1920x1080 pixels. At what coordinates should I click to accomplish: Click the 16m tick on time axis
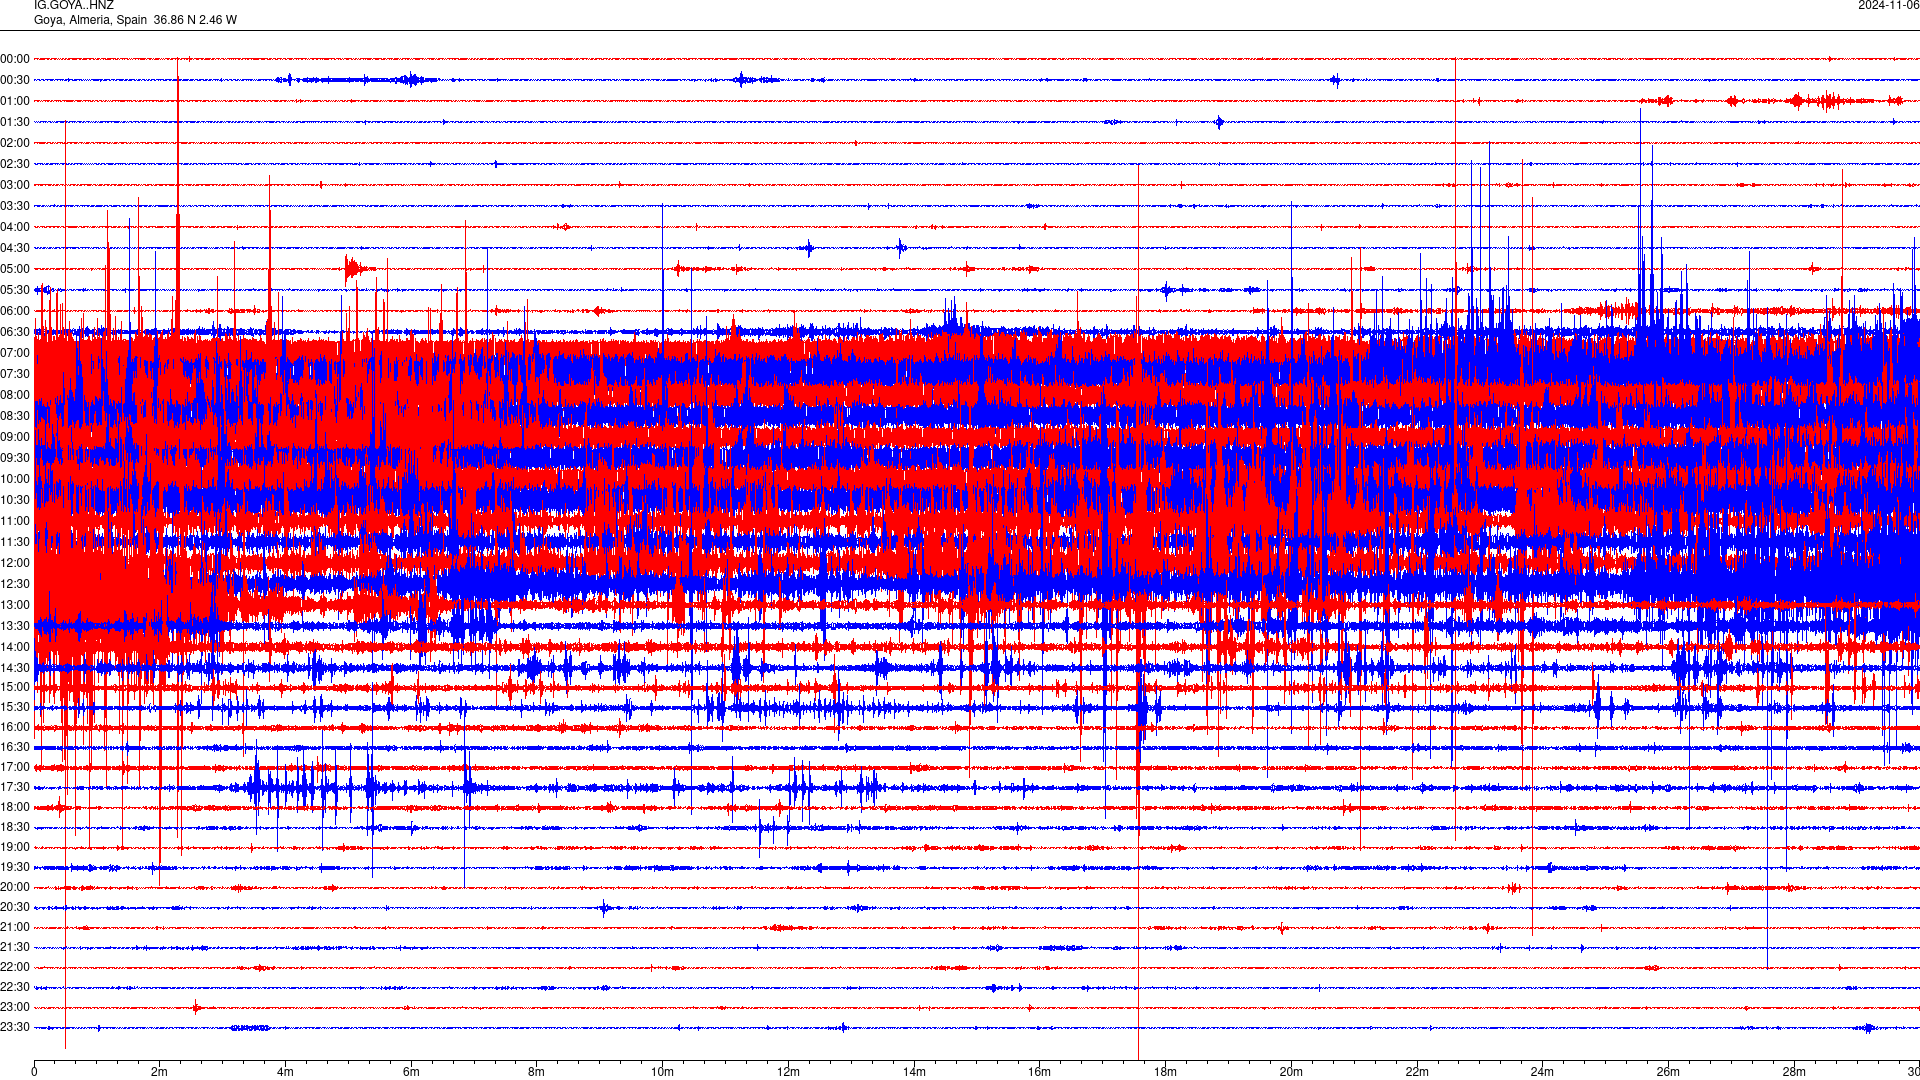pyautogui.click(x=1039, y=1072)
